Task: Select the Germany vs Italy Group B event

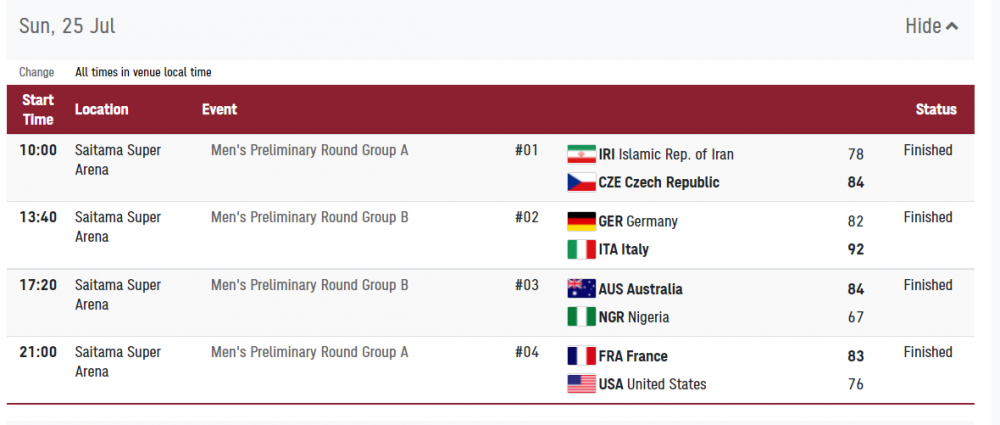Action: pyautogui.click(x=310, y=217)
